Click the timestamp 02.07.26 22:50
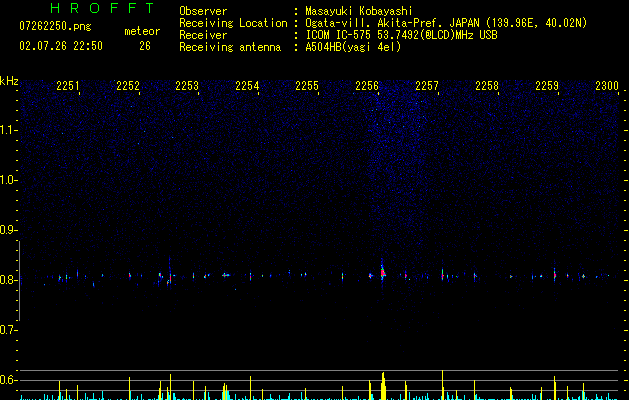This screenshot has width=629, height=400. (x=61, y=46)
